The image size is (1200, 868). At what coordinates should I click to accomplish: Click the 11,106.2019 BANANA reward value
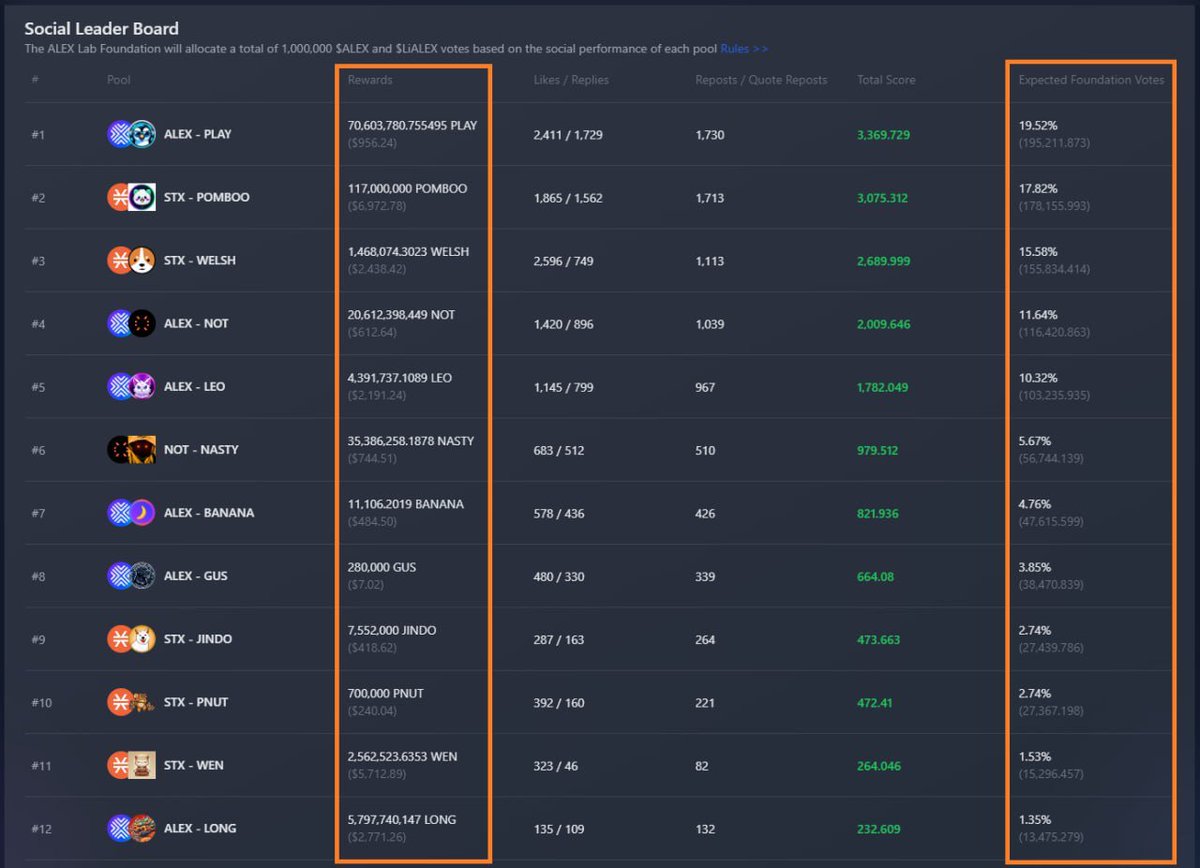point(406,504)
